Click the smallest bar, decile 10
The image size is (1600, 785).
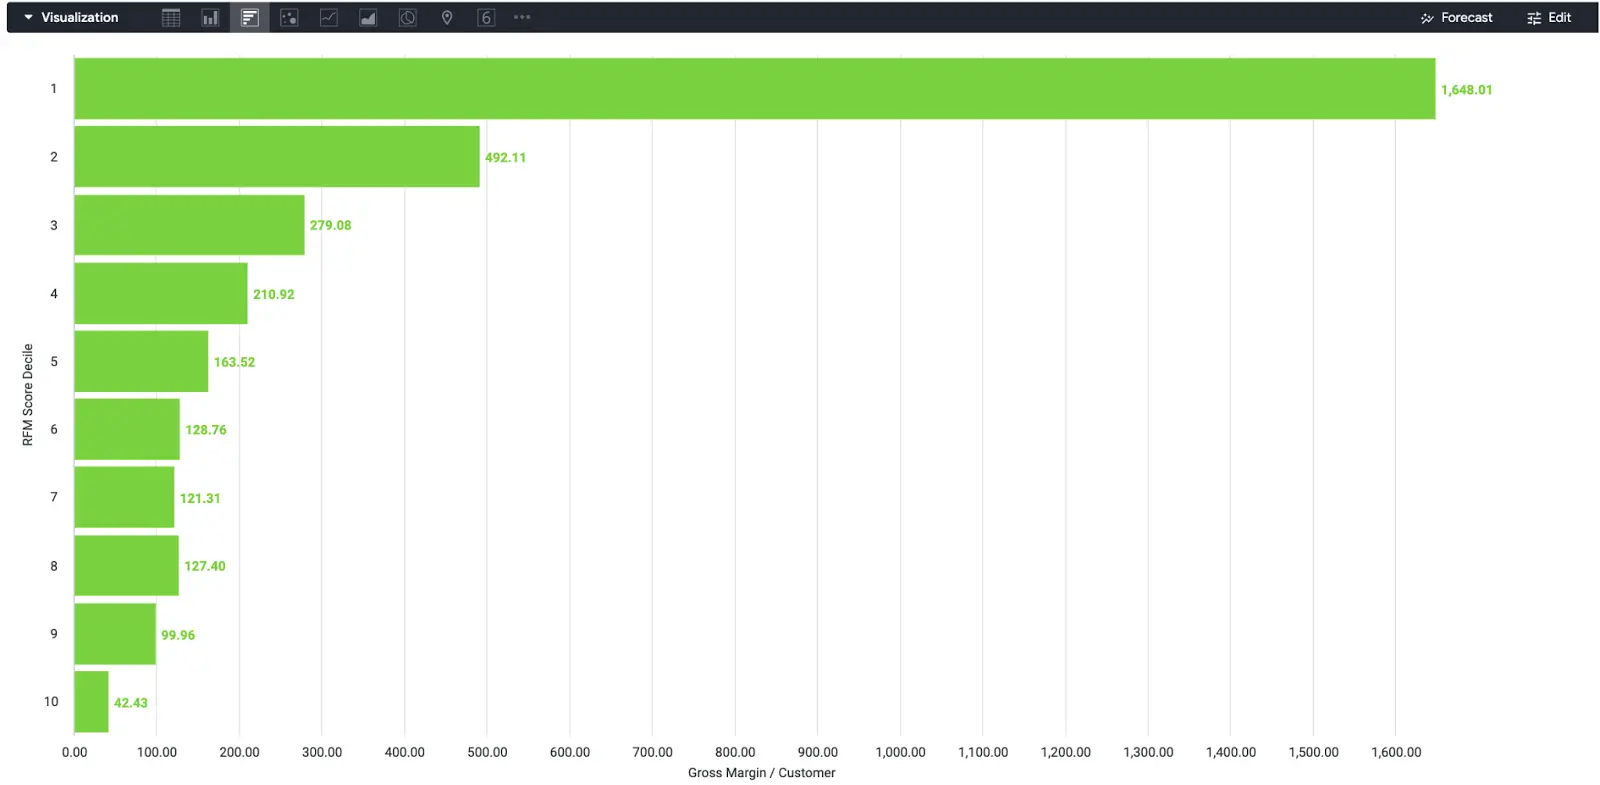91,702
